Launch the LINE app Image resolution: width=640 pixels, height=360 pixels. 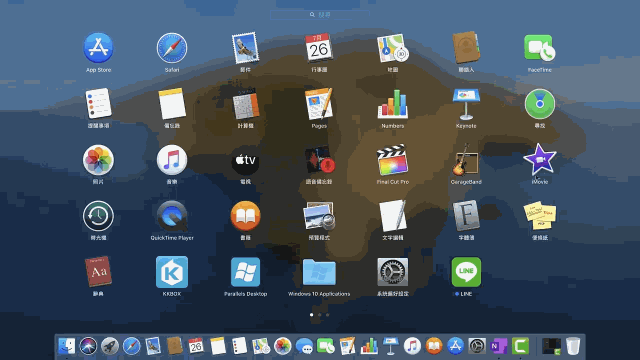(x=466, y=271)
